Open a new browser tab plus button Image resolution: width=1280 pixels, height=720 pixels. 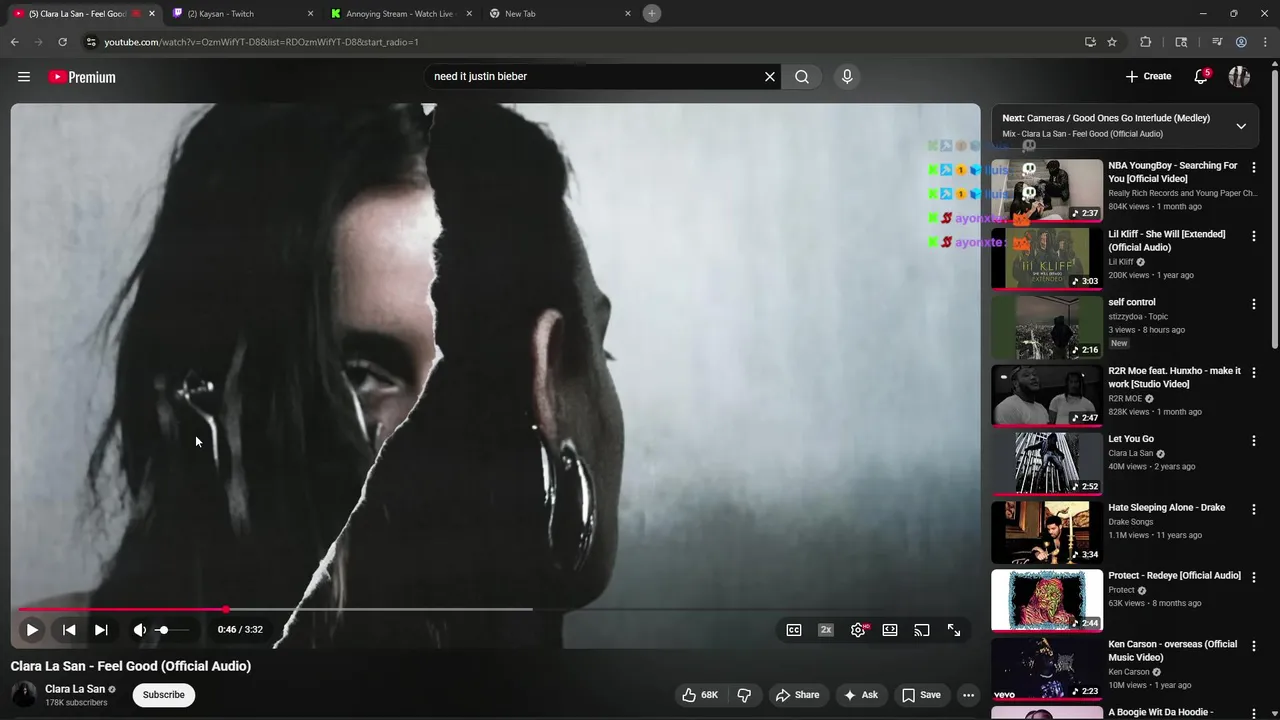click(652, 13)
